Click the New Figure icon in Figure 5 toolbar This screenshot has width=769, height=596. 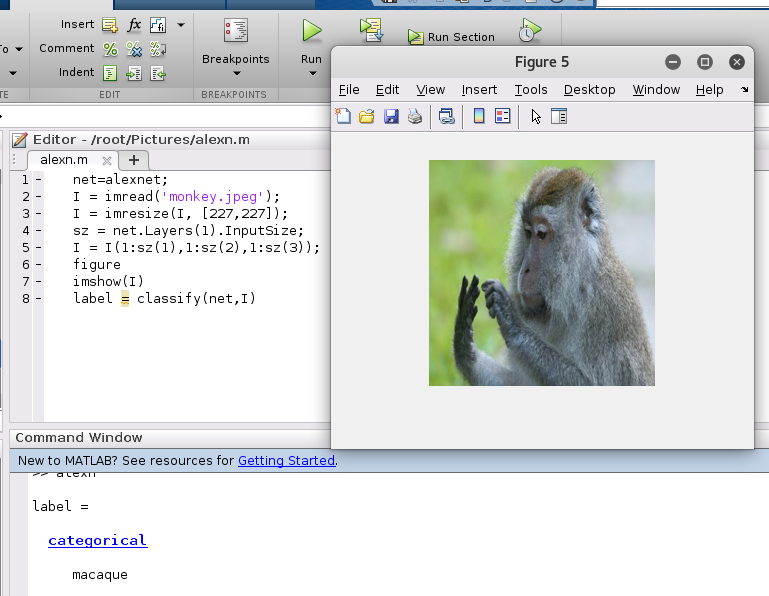click(343, 117)
